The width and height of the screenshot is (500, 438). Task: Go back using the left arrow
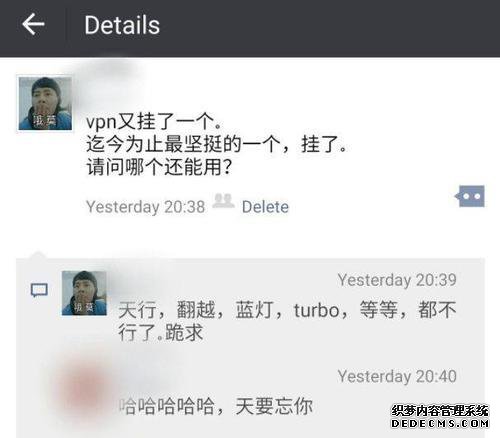33,24
